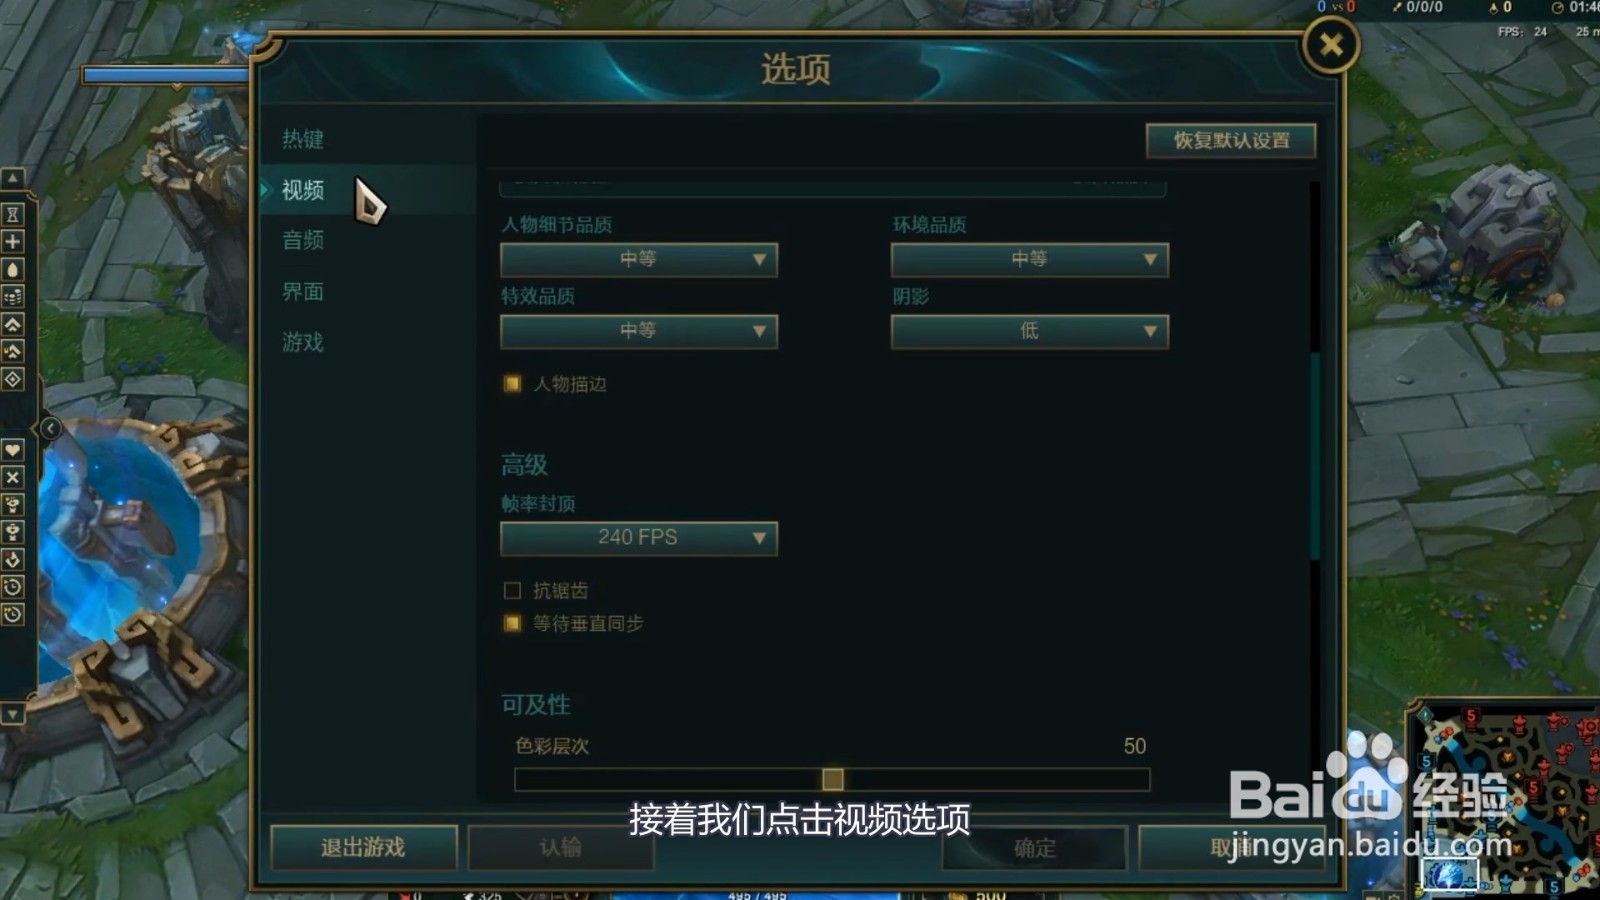This screenshot has width=1600, height=900.
Task: Click the hourglass icon in left toolbar
Action: pos(12,214)
